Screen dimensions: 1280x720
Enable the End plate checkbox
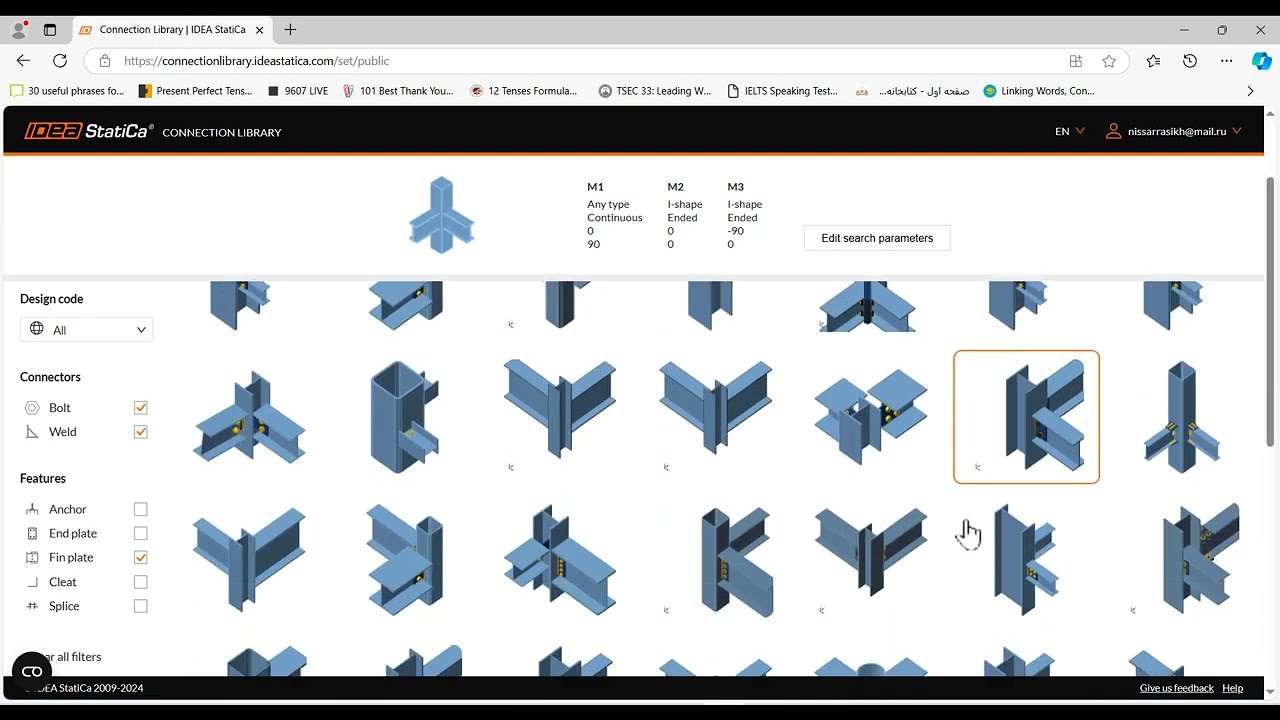(140, 534)
